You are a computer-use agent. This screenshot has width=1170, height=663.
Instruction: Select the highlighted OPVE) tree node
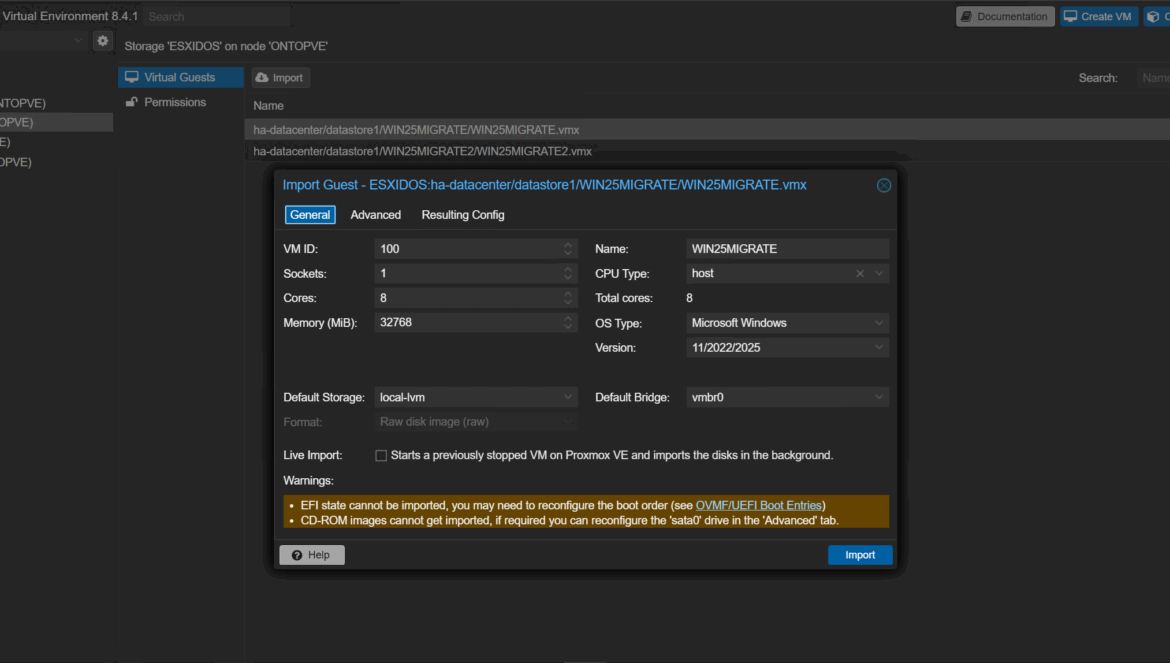tap(56, 122)
